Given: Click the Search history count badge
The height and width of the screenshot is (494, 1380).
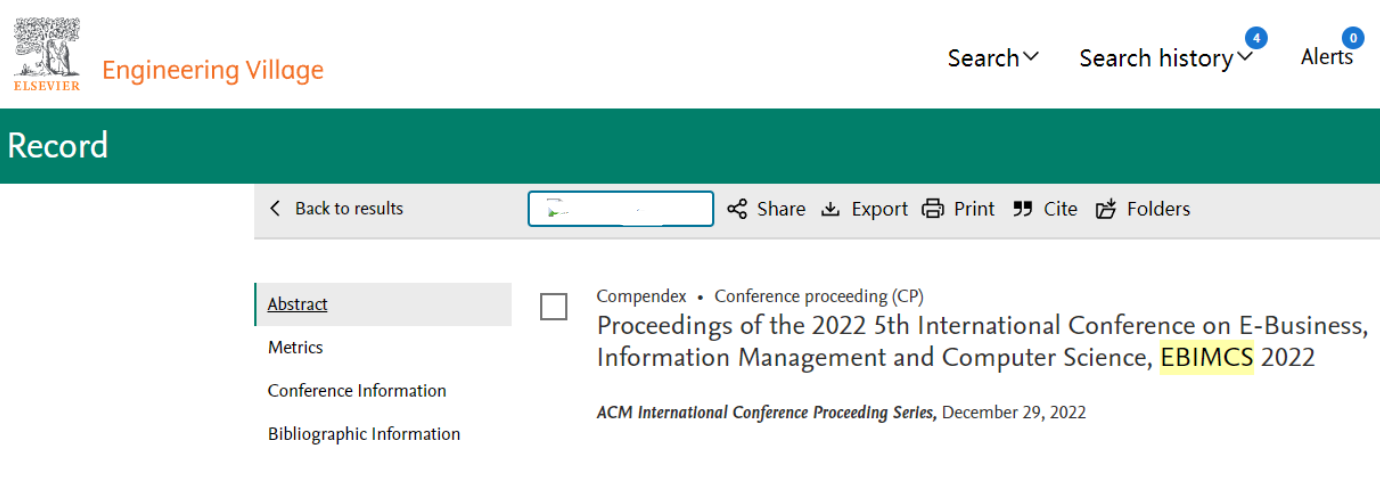Looking at the screenshot, I should pyautogui.click(x=1256, y=39).
